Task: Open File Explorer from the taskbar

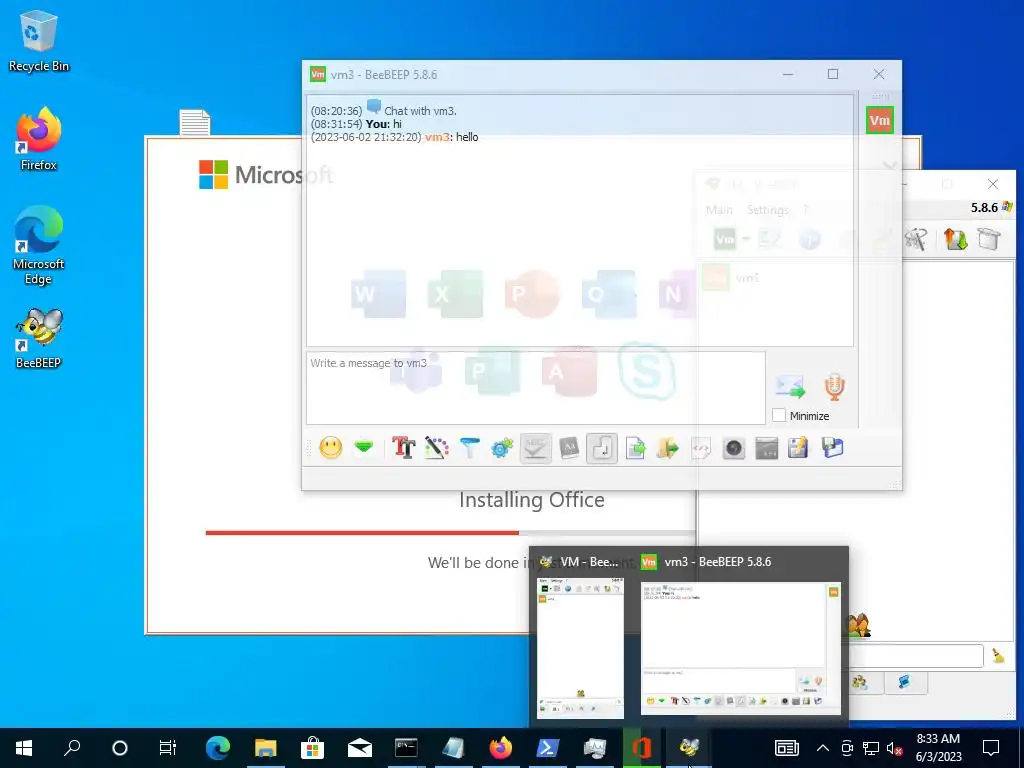Action: pyautogui.click(x=265, y=748)
